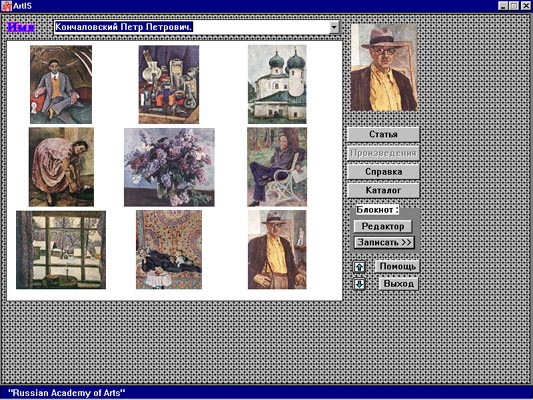Screen dimensions: 533x400
Task: Select the seated man in suit painting thumbnail
Action: (x=61, y=85)
